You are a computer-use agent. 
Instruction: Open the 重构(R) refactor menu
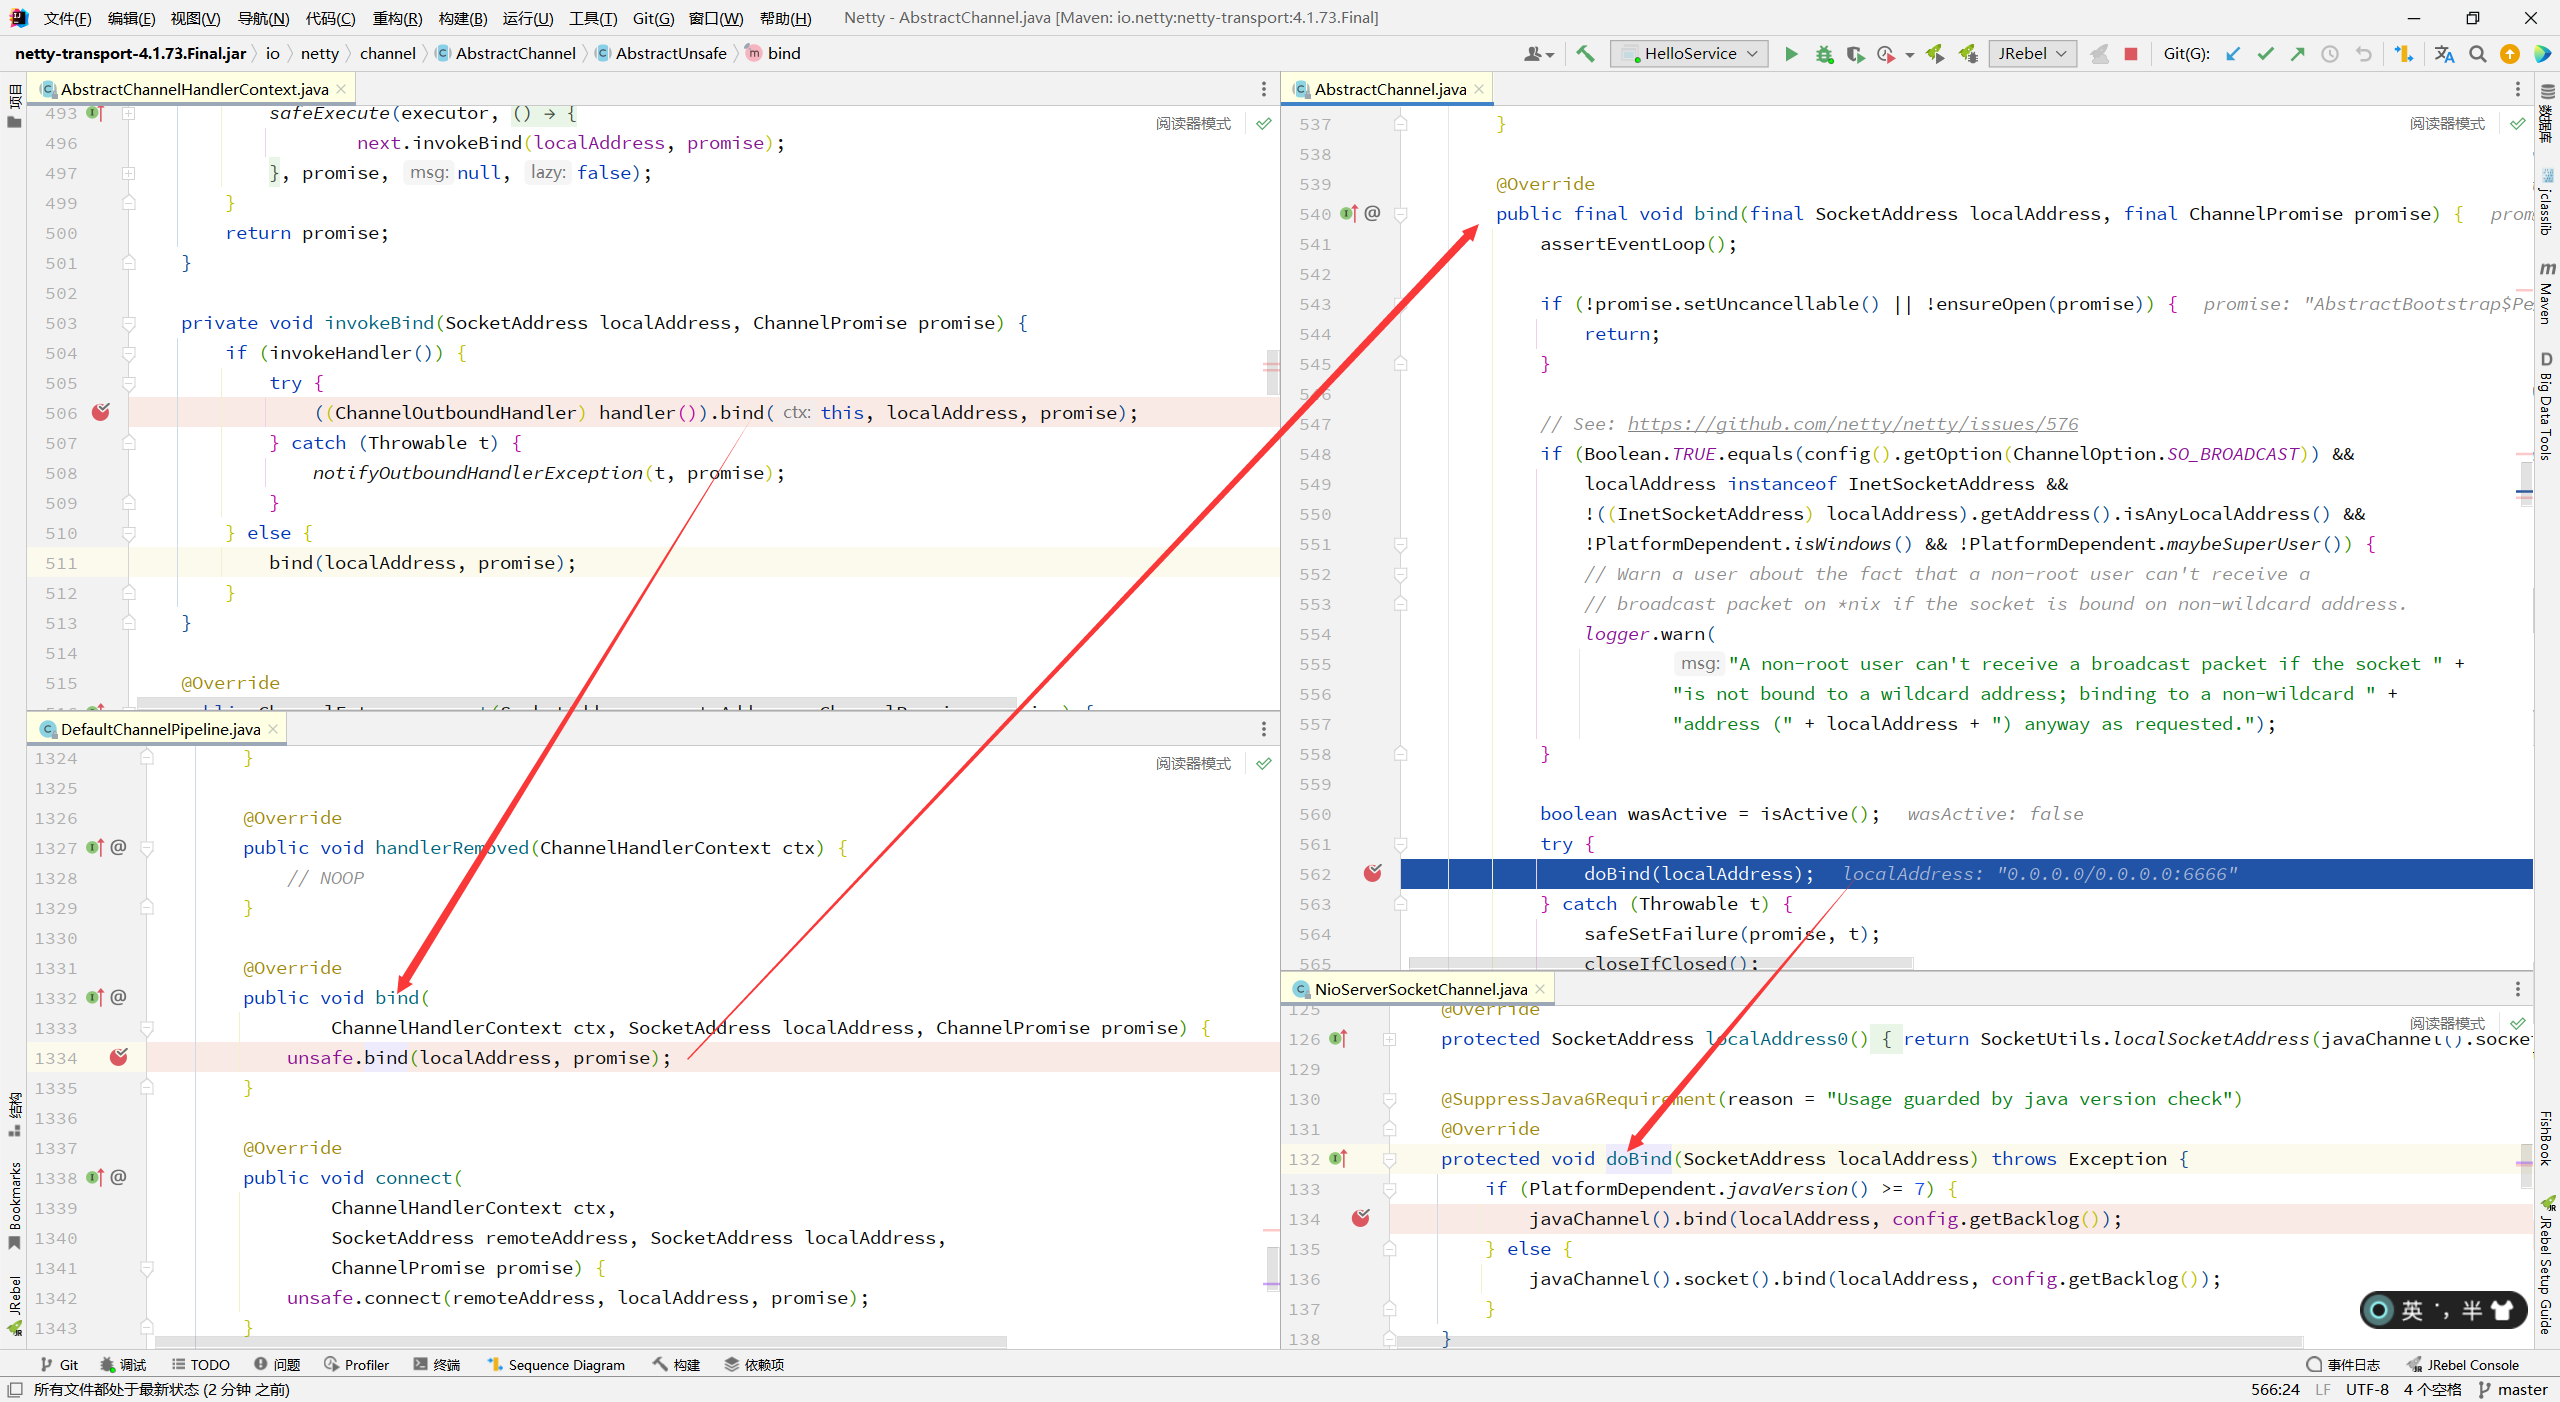point(397,18)
